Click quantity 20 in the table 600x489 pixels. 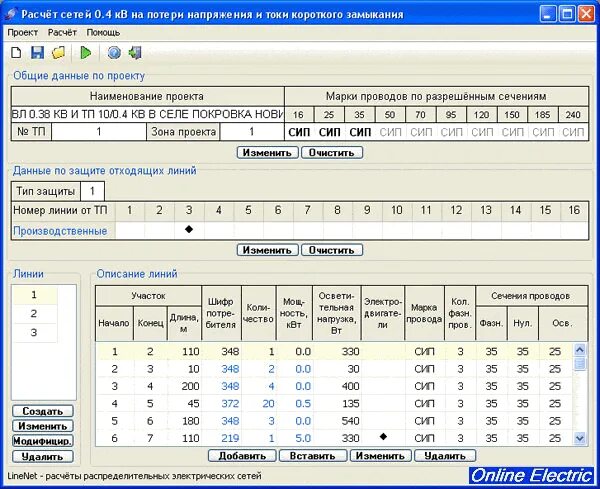click(x=268, y=403)
